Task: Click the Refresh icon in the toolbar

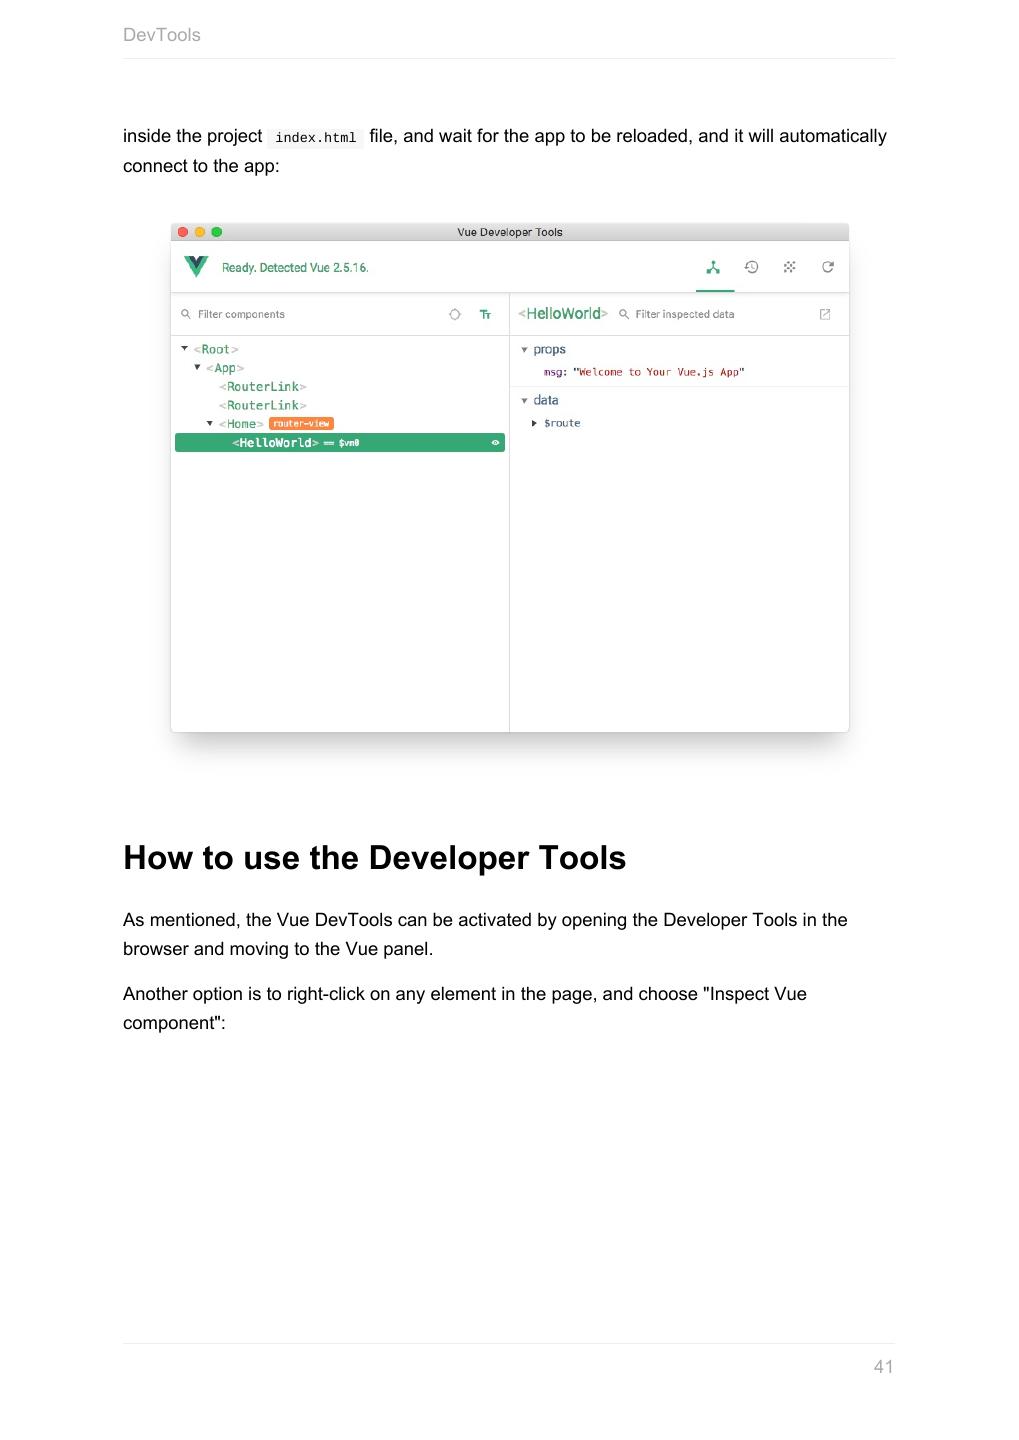Action: (x=827, y=267)
